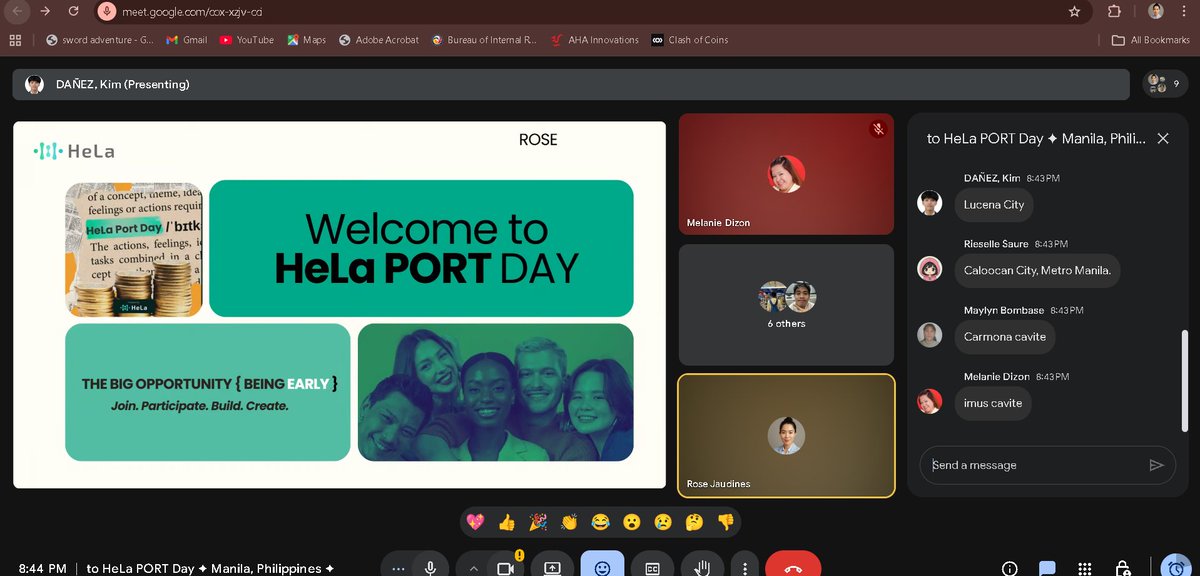Go back in browser
1200x576 pixels.
pyautogui.click(x=18, y=11)
